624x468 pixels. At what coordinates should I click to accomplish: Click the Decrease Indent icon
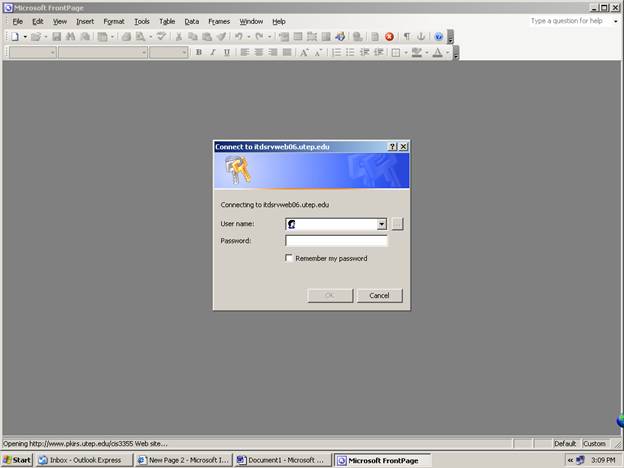[365, 53]
